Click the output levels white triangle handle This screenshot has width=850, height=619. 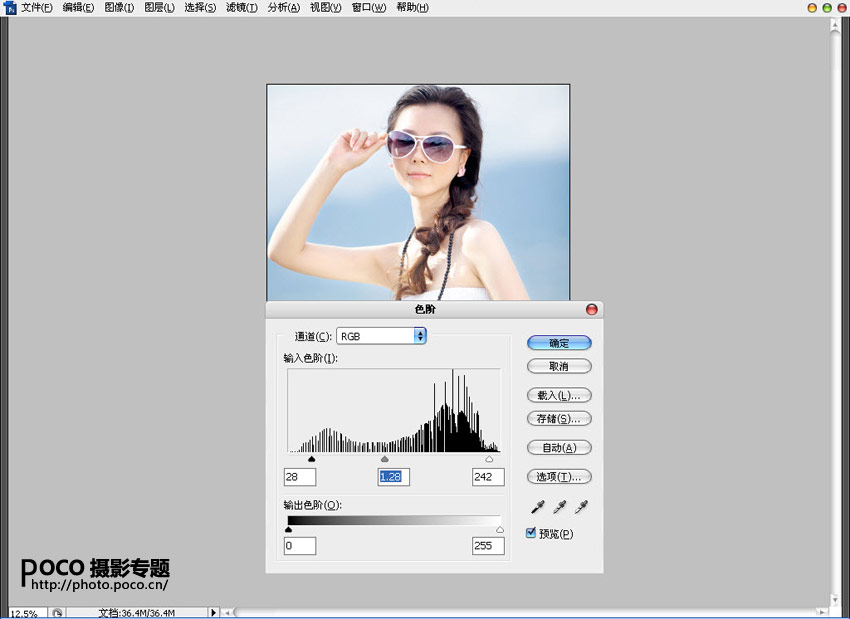pos(500,530)
